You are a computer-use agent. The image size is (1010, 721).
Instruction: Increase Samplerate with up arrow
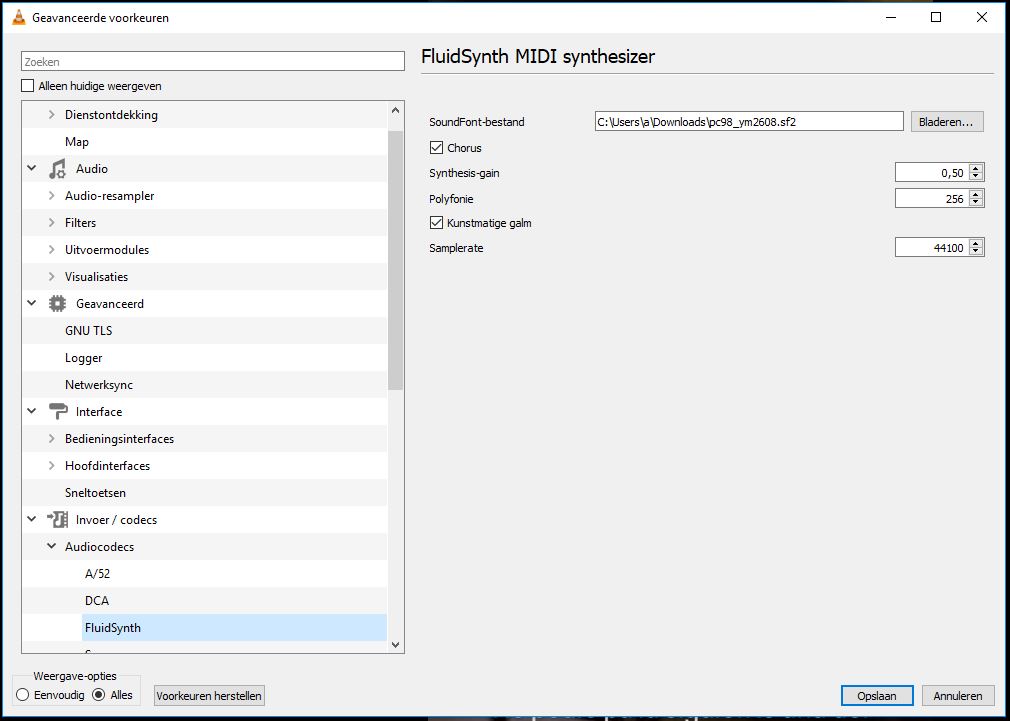(x=977, y=244)
